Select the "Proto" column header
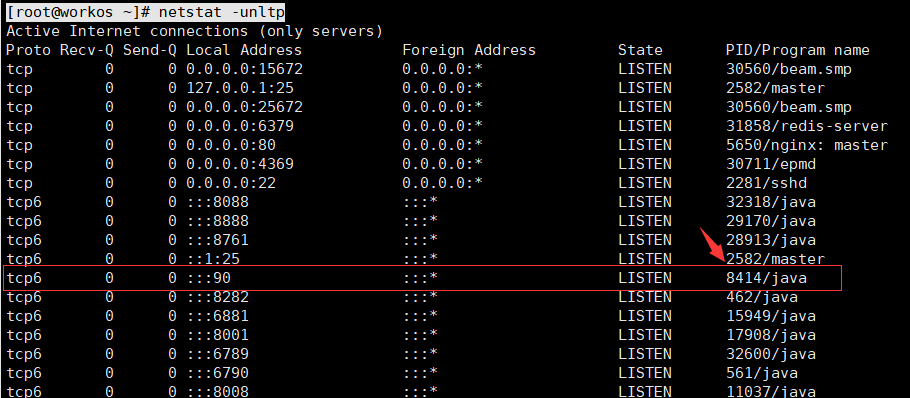The height and width of the screenshot is (398, 910). (x=28, y=50)
